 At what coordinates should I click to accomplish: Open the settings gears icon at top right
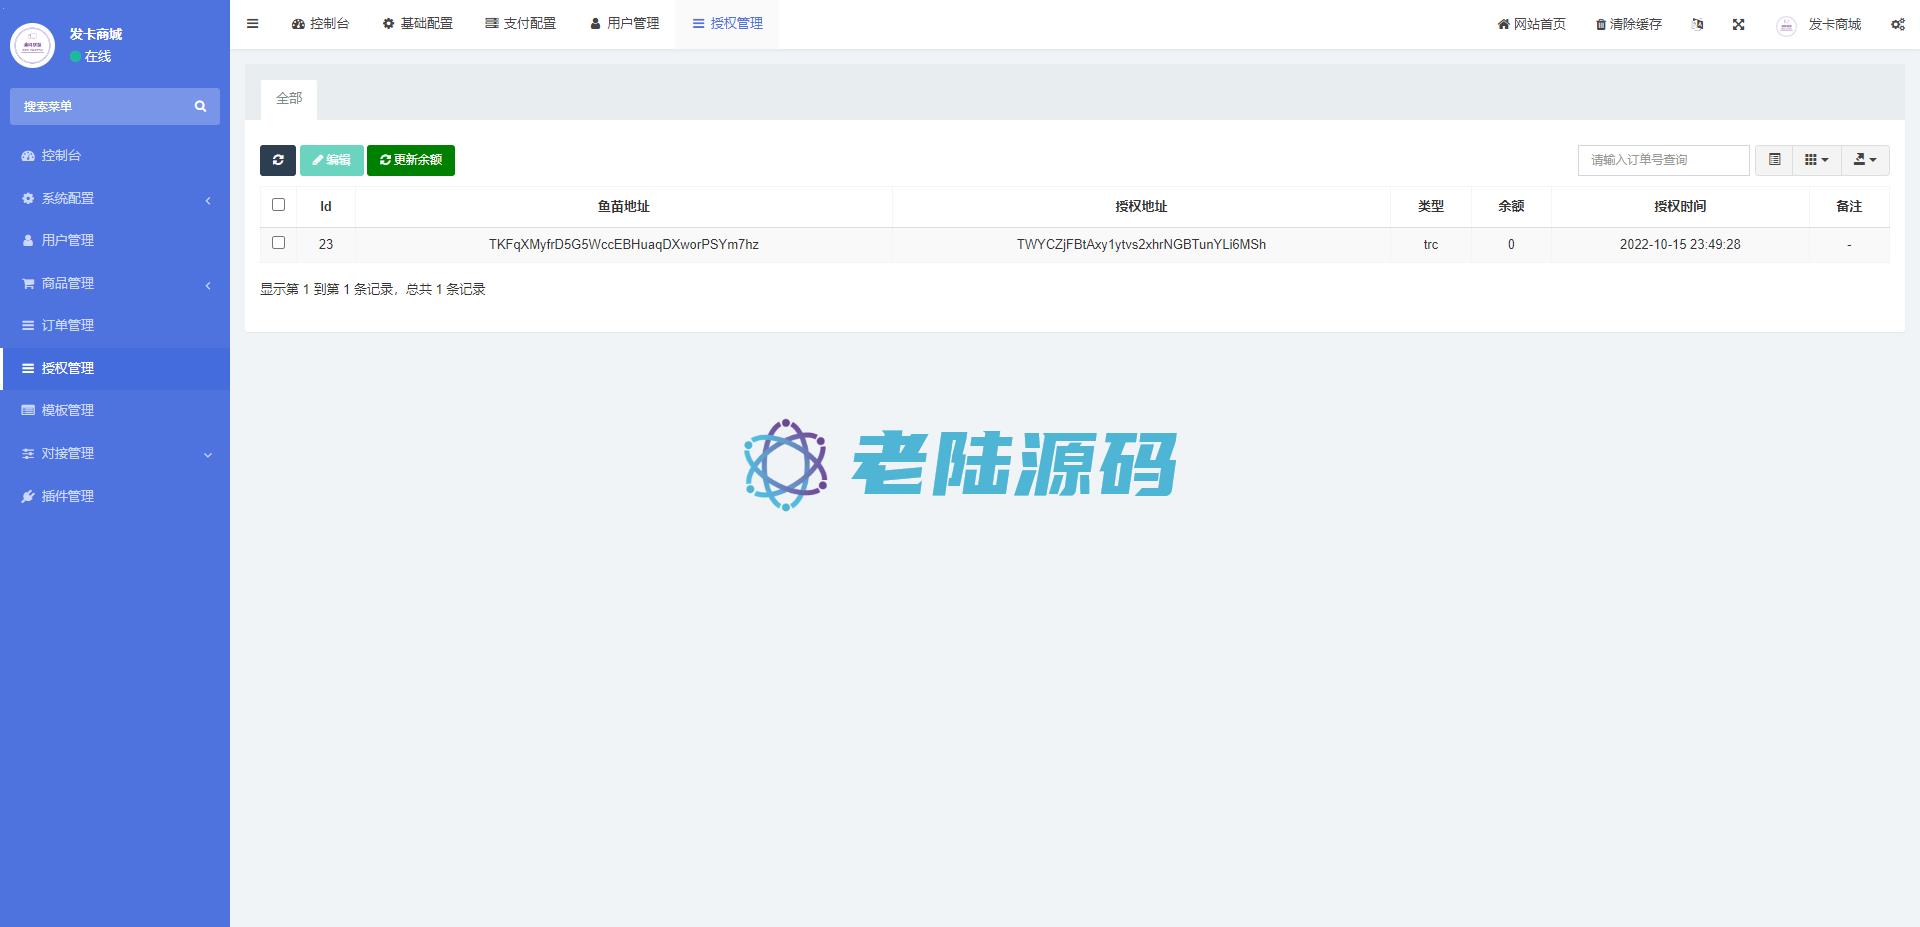pos(1897,24)
